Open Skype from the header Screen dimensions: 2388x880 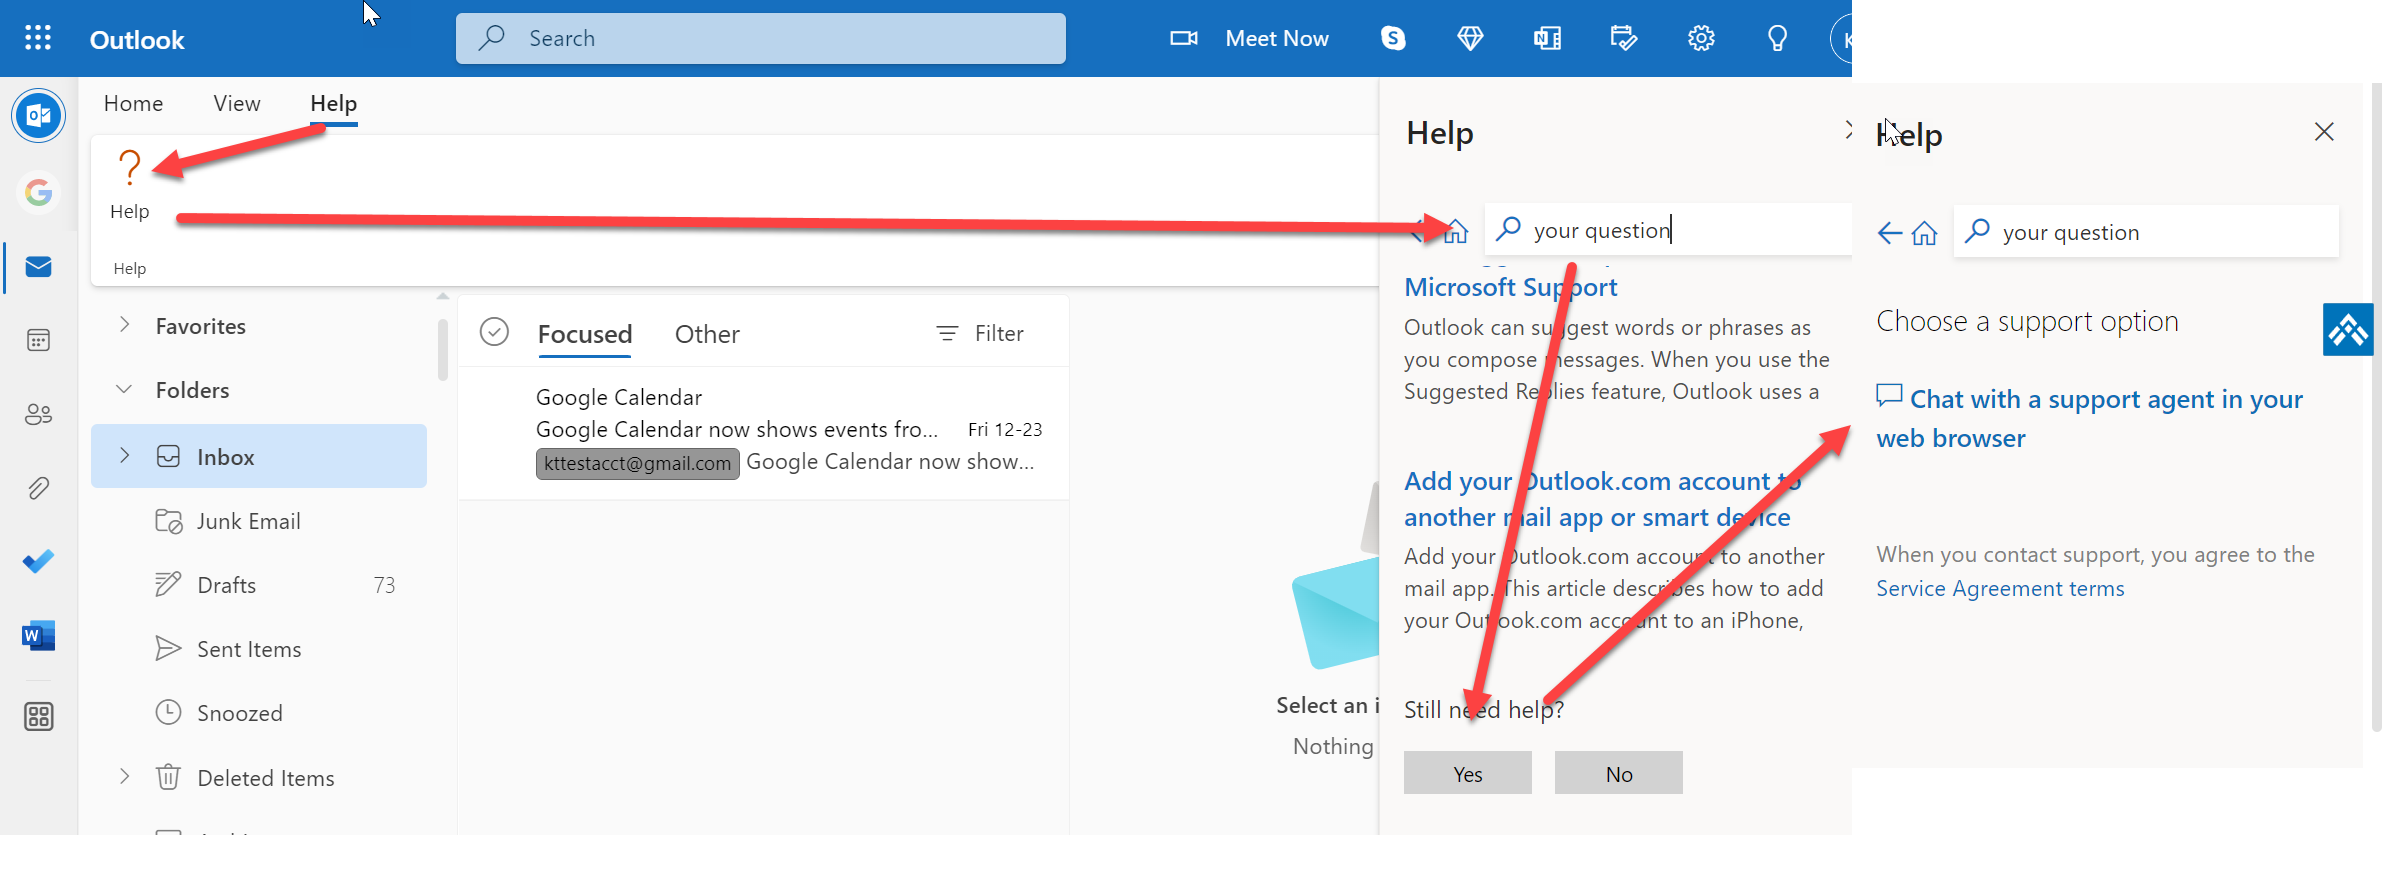point(1393,39)
